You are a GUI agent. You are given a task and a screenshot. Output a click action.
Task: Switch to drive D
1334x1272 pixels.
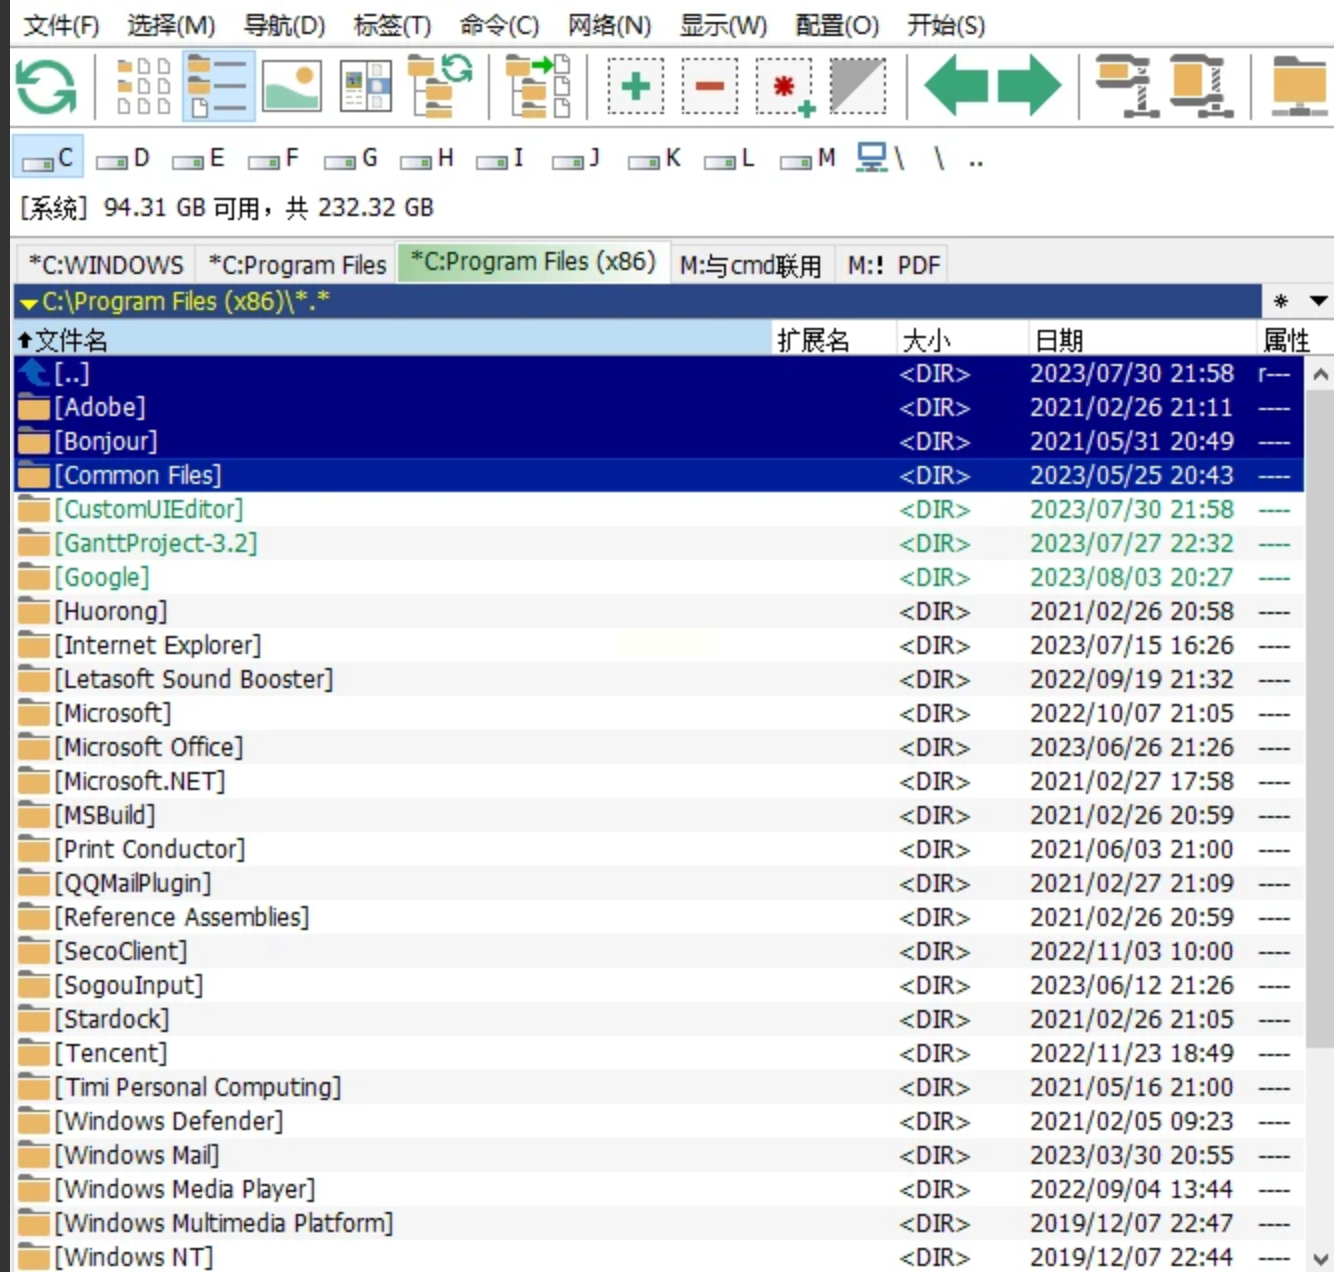click(123, 158)
